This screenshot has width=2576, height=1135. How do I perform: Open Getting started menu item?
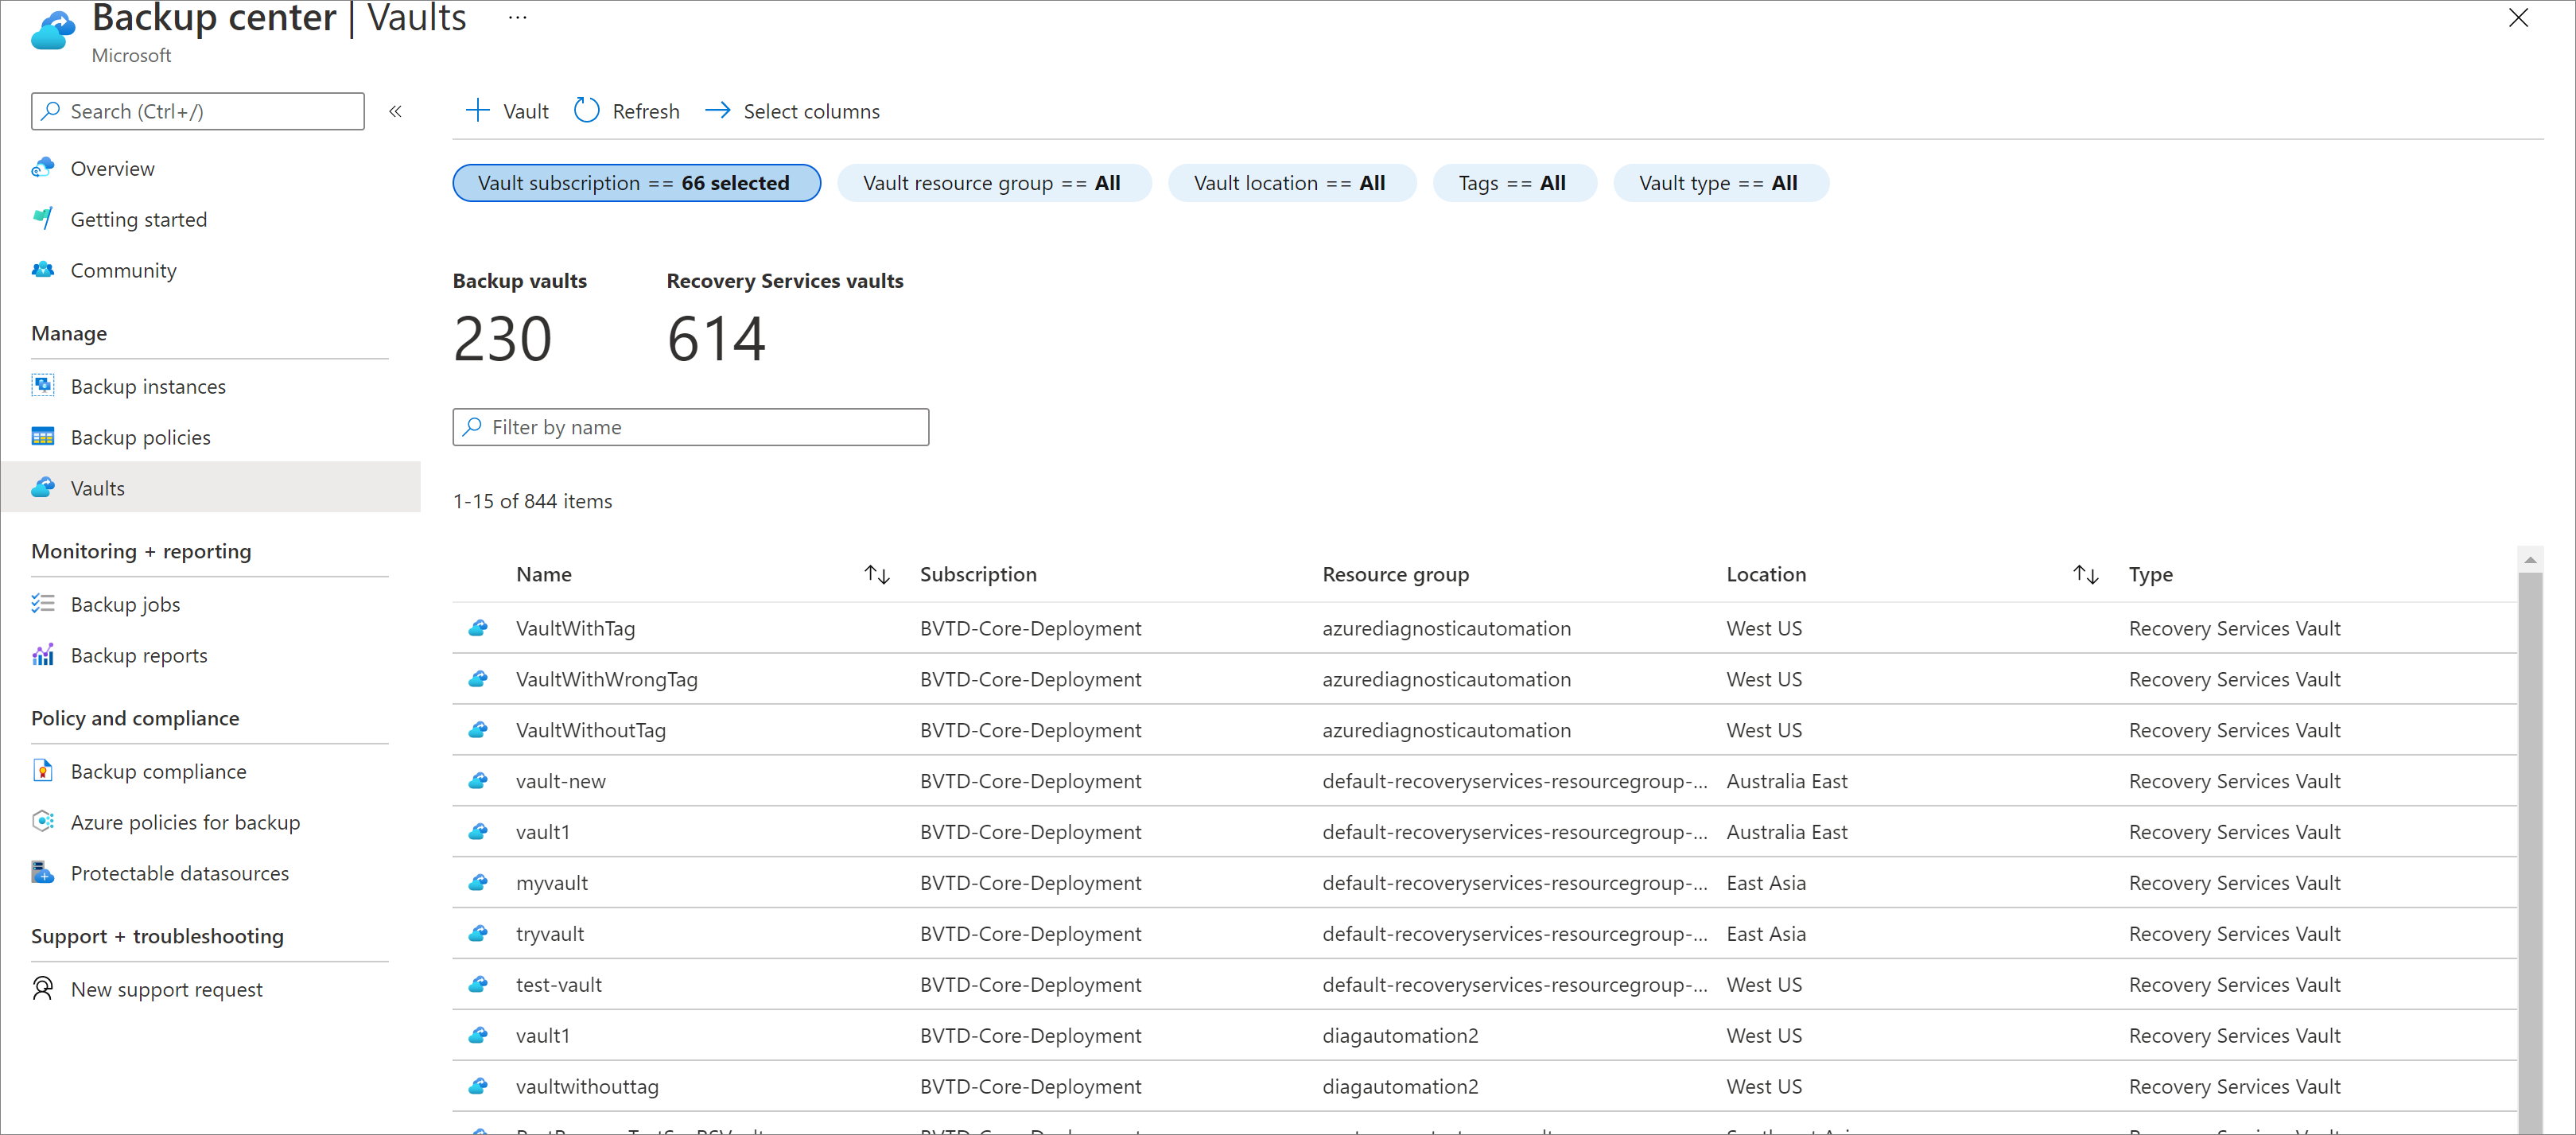point(138,219)
